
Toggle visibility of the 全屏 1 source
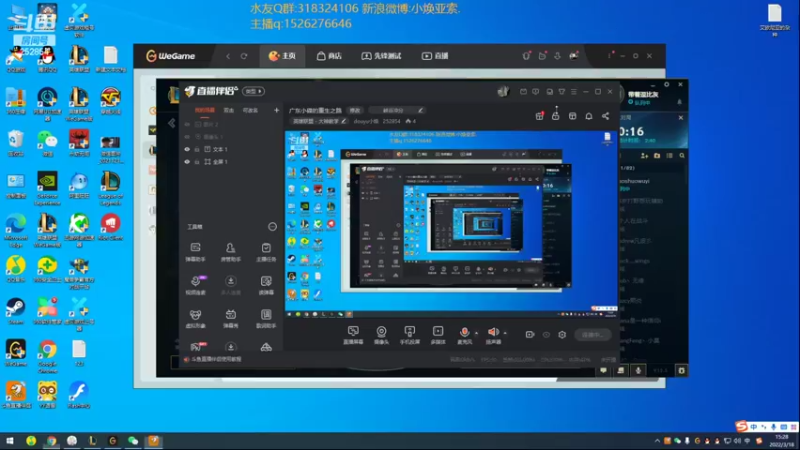(x=187, y=162)
